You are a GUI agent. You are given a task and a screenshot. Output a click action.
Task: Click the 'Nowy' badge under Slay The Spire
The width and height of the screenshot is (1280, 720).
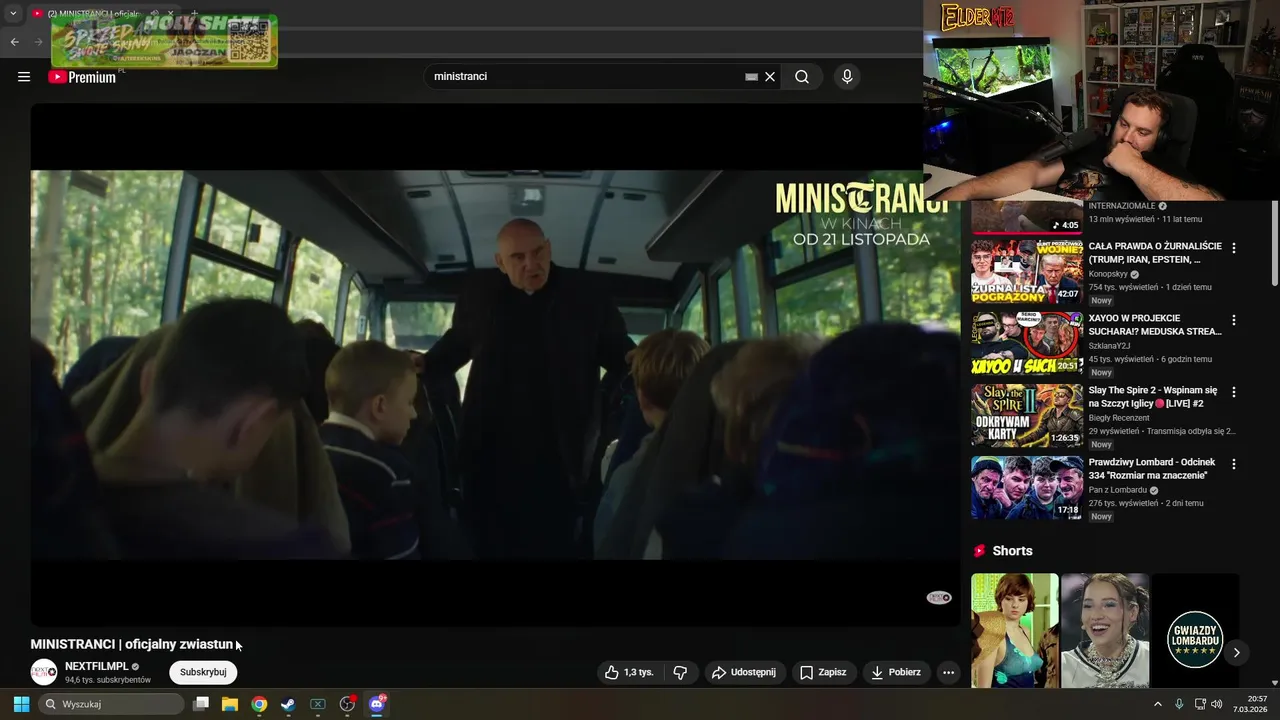click(1101, 444)
